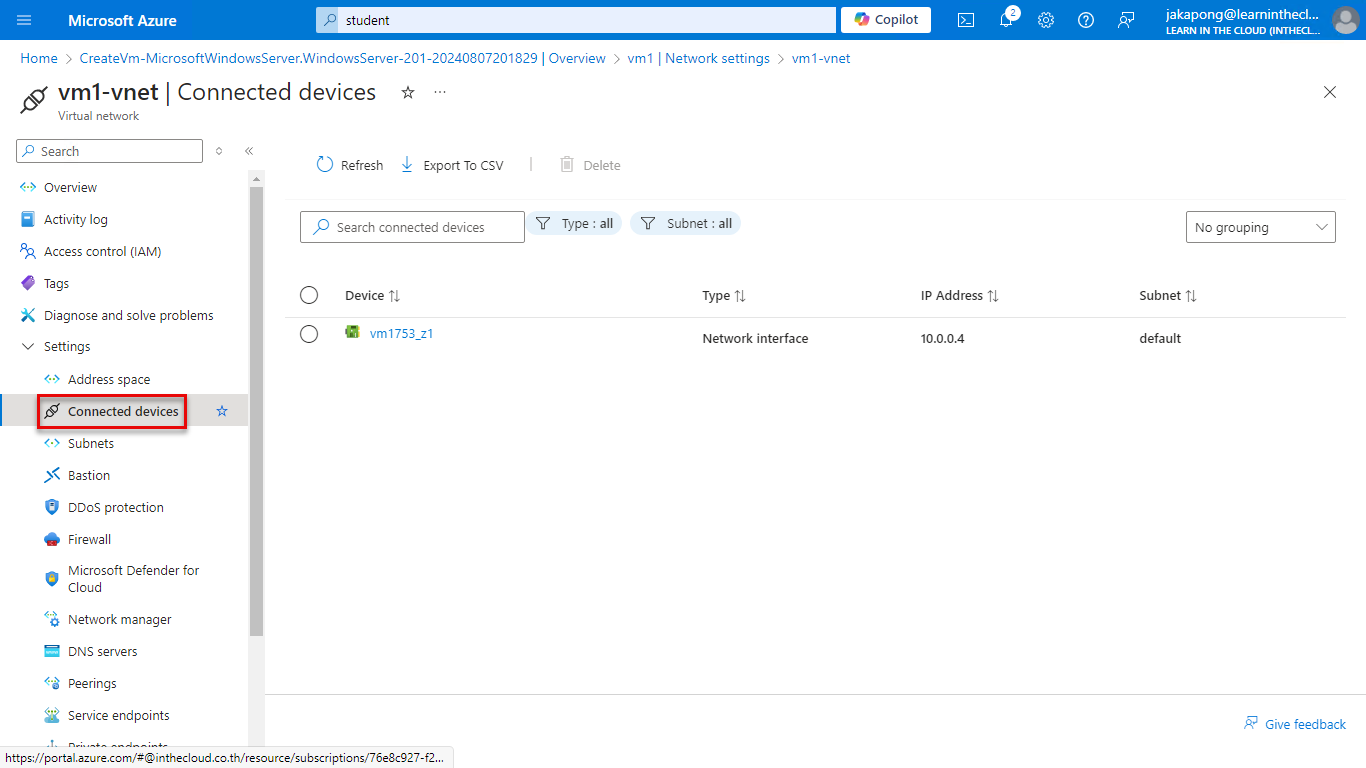Sort by IP Address column arrows
The image size is (1366, 768).
pyautogui.click(x=993, y=296)
